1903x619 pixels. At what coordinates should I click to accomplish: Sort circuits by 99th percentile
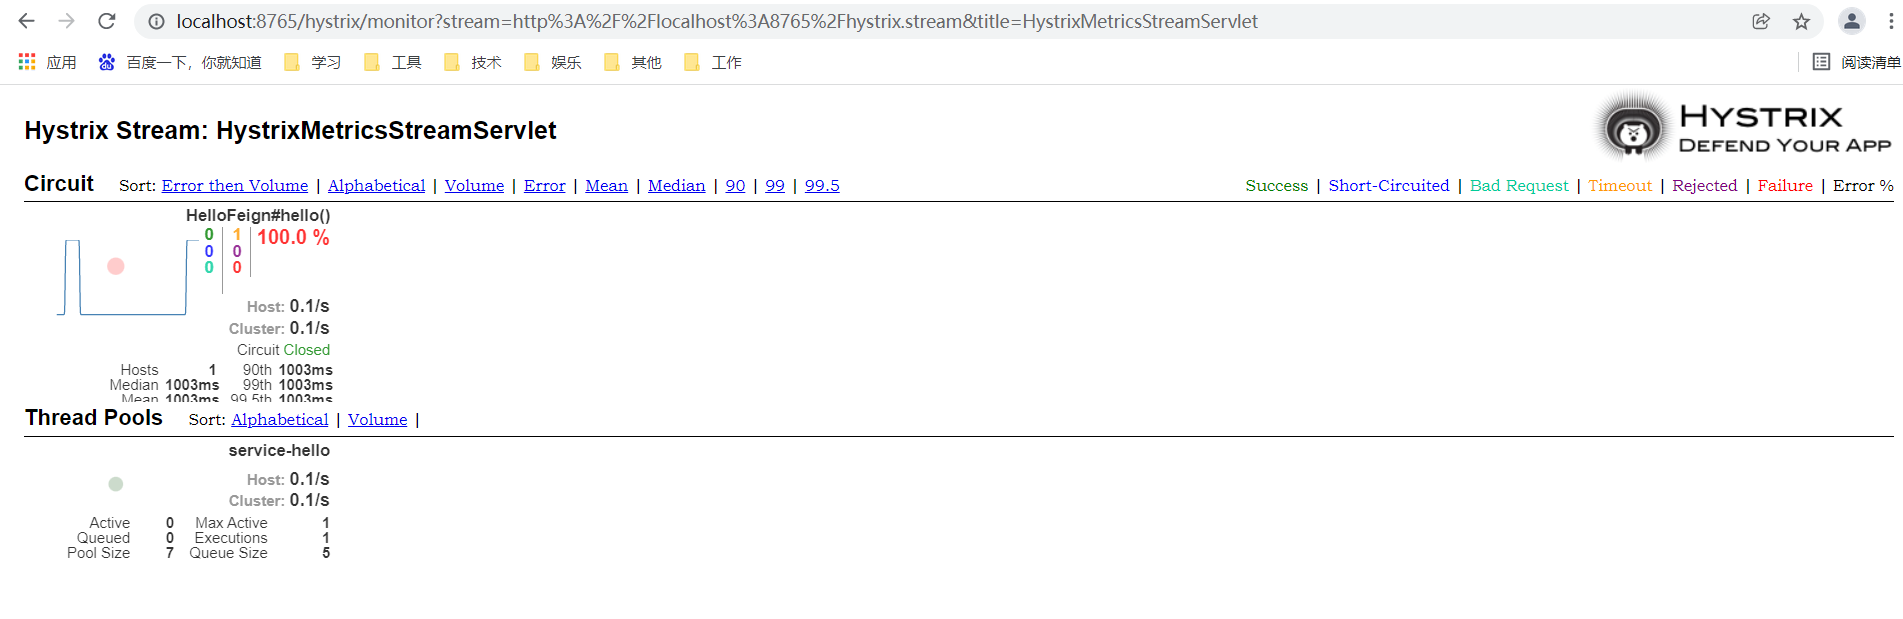pos(775,186)
